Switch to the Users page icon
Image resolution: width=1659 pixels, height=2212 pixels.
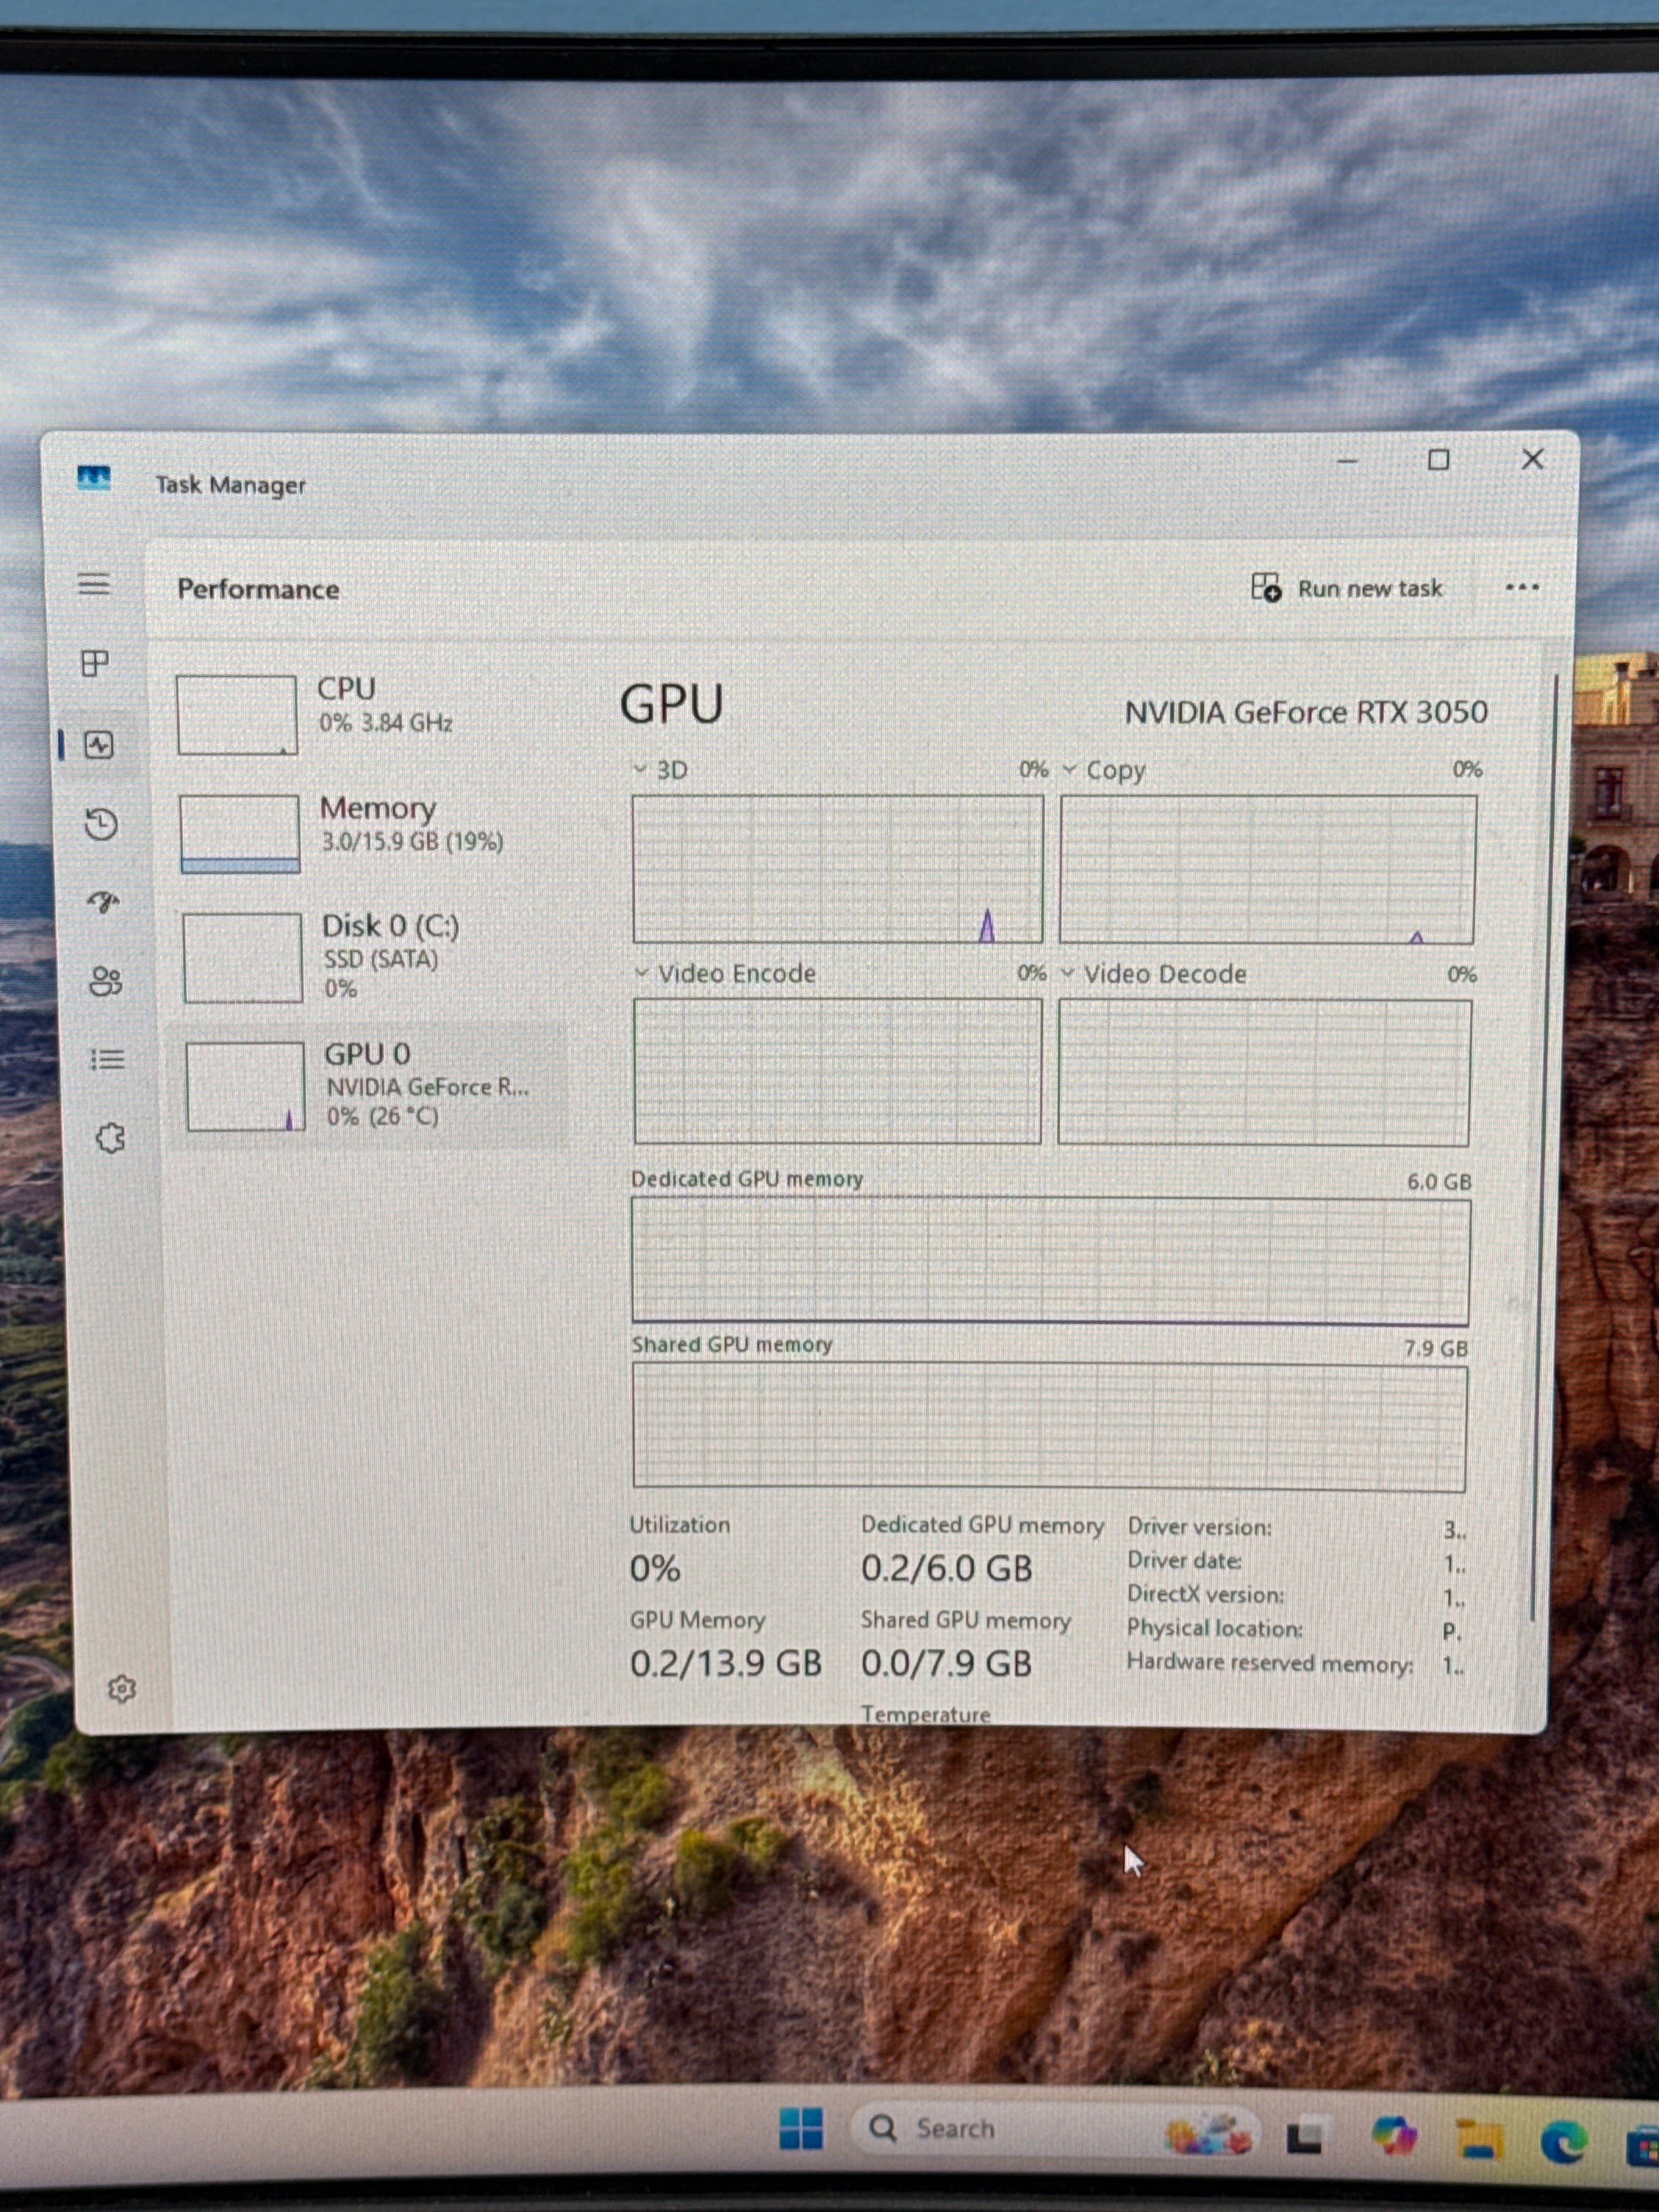105,981
